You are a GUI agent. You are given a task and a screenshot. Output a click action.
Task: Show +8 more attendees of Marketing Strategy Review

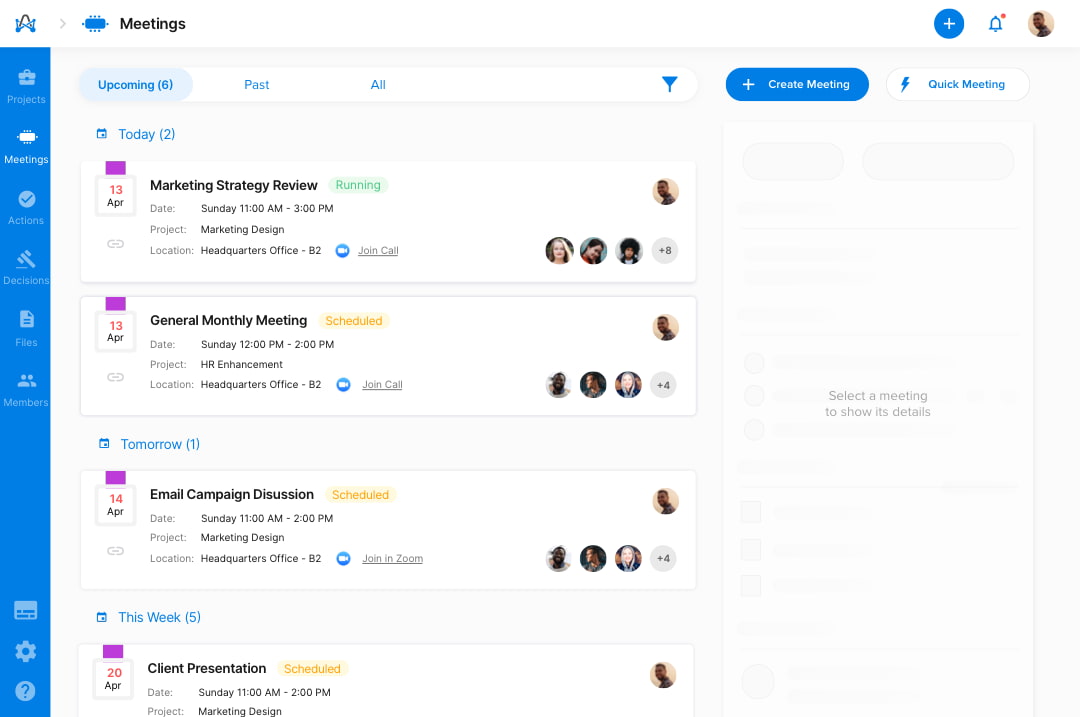tap(665, 251)
